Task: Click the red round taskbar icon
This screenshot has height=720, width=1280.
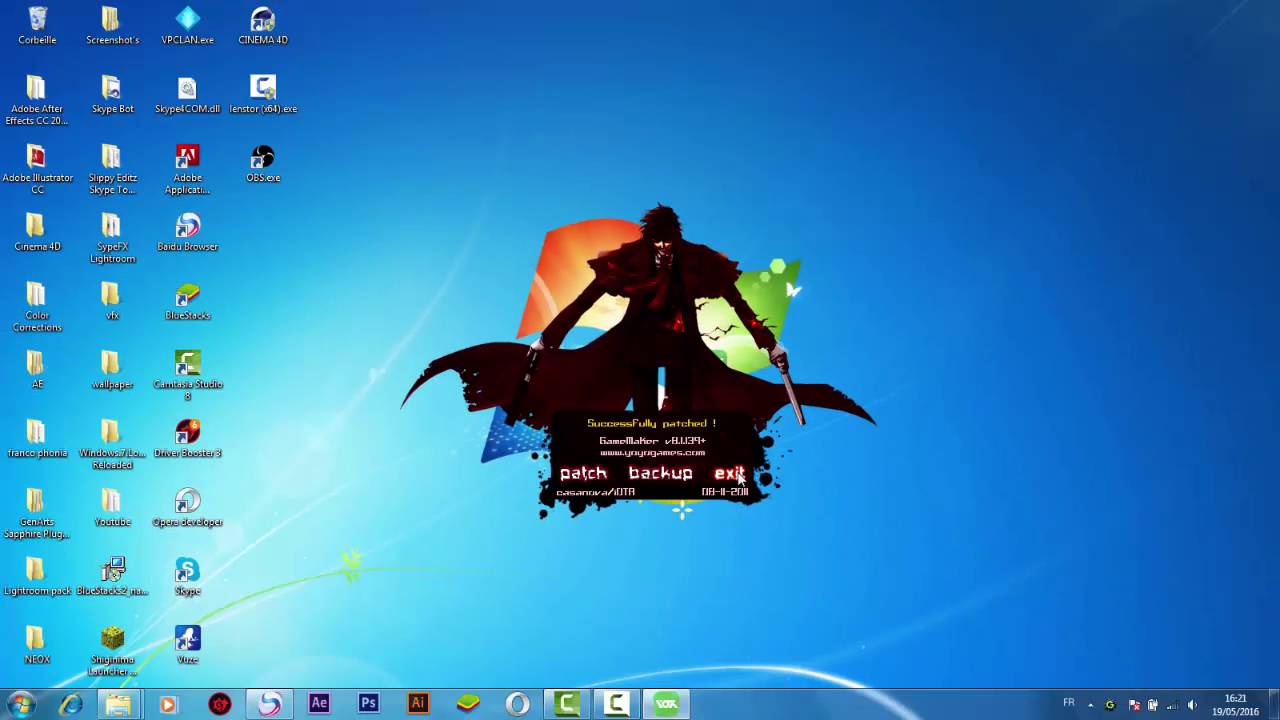Action: [220, 704]
